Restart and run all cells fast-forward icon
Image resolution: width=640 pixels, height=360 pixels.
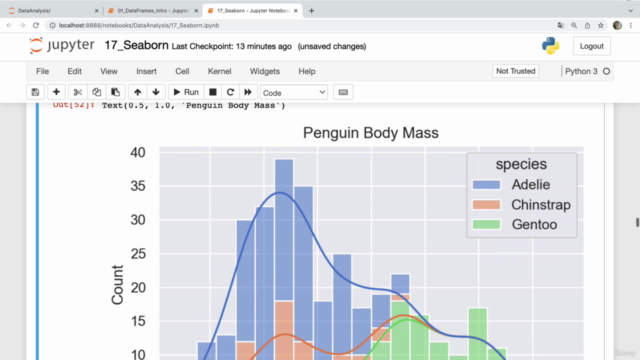click(248, 92)
